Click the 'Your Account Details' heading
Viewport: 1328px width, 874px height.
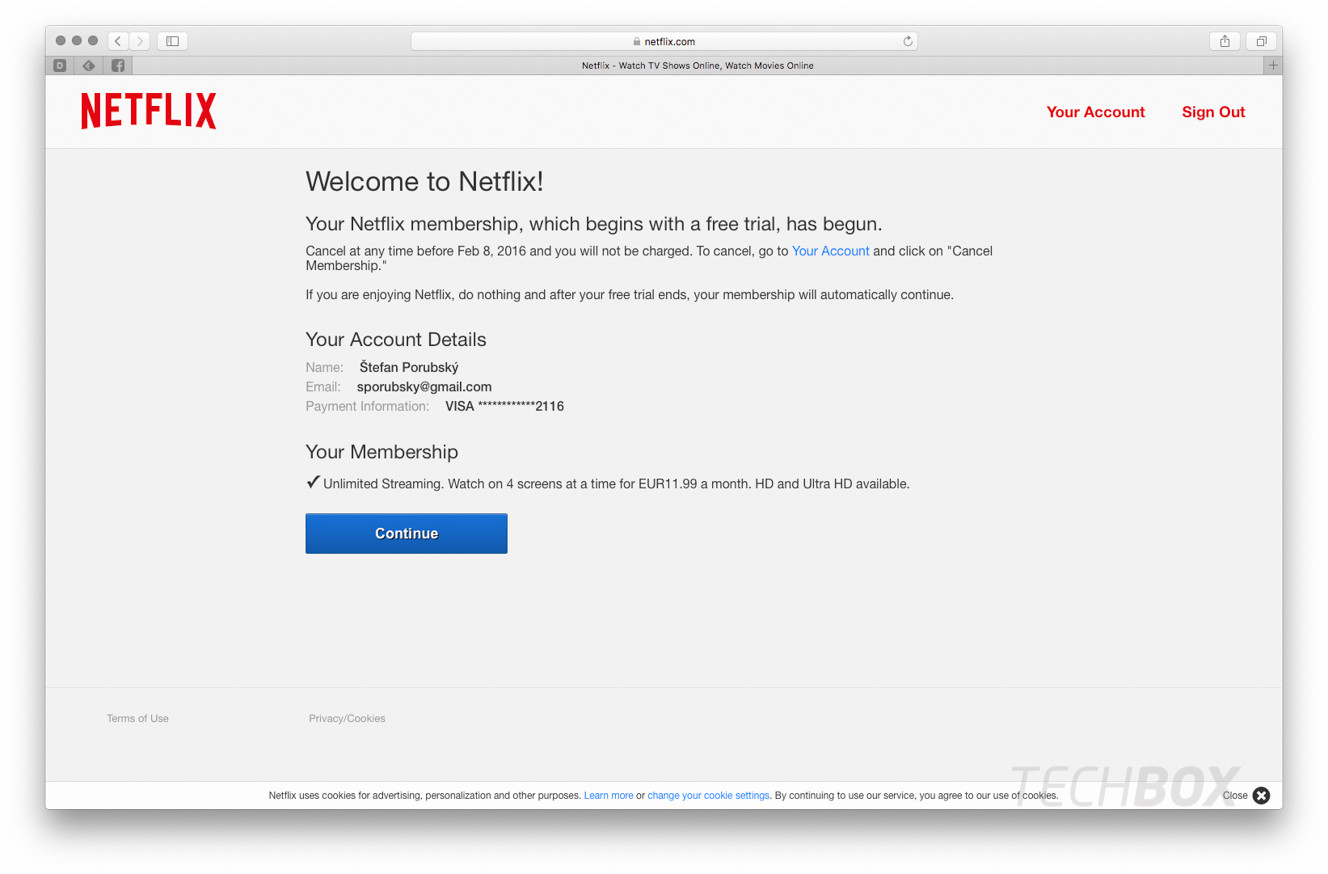396,339
